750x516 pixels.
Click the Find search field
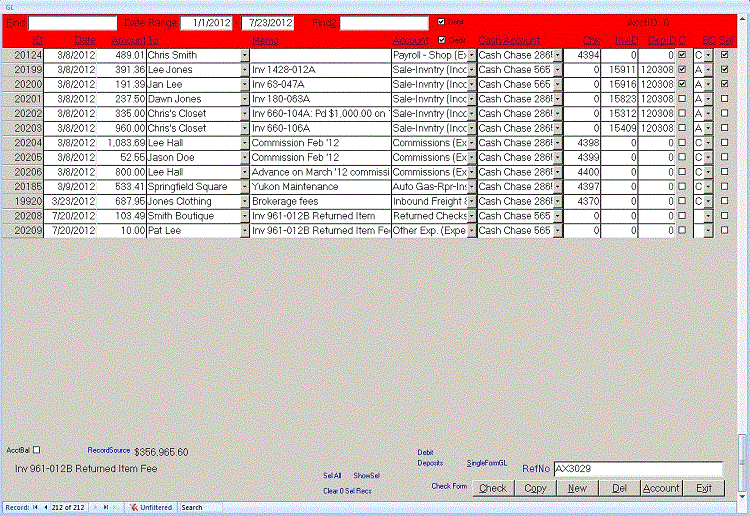(x=73, y=22)
